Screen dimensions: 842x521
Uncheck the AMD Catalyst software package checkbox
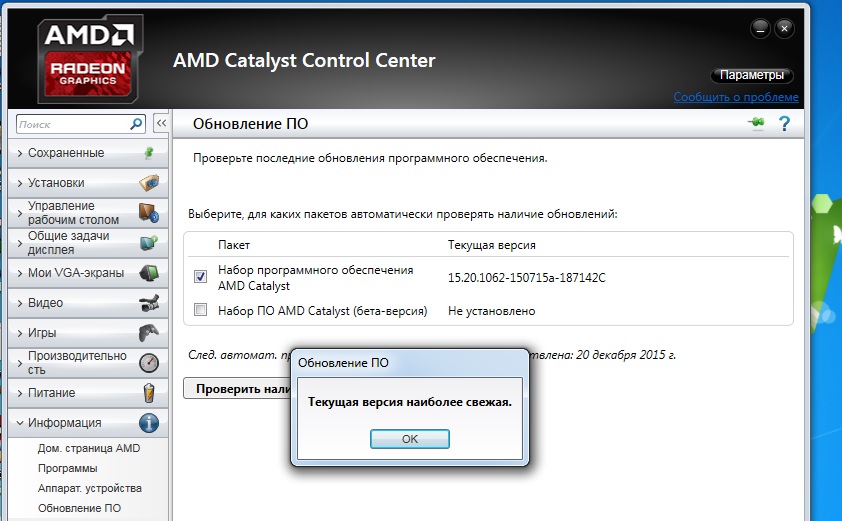[x=200, y=277]
